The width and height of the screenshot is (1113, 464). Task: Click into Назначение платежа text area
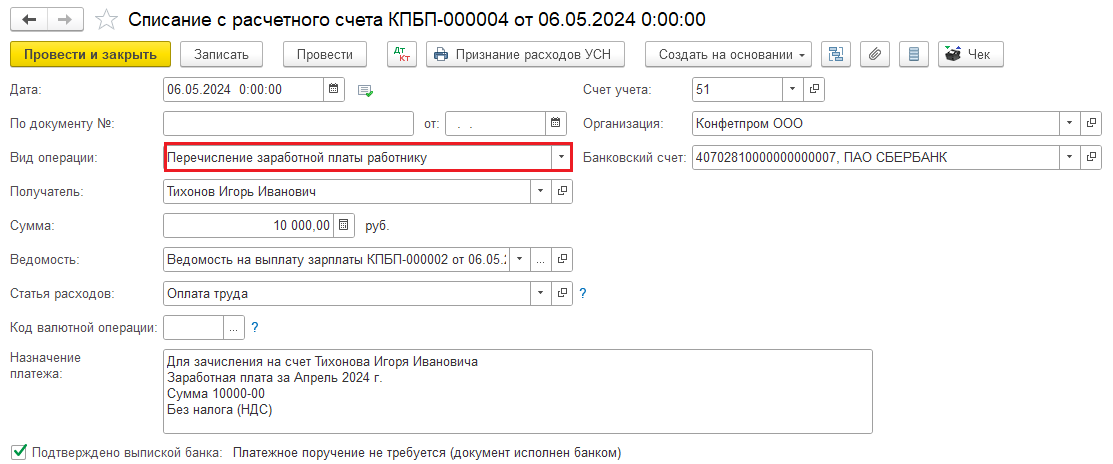coord(517,390)
